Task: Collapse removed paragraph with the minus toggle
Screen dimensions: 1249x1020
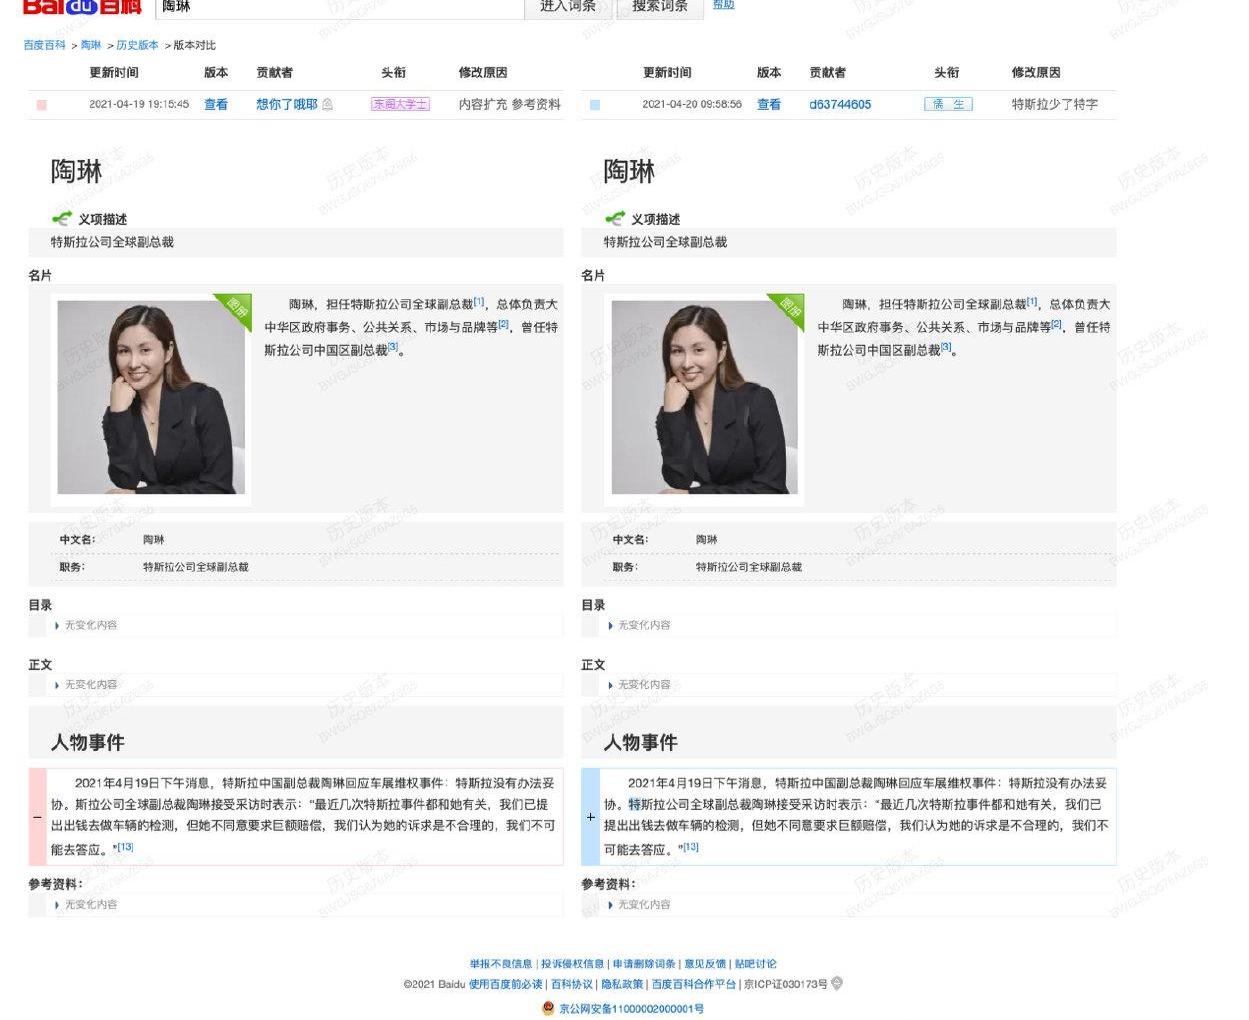Action: 37,816
